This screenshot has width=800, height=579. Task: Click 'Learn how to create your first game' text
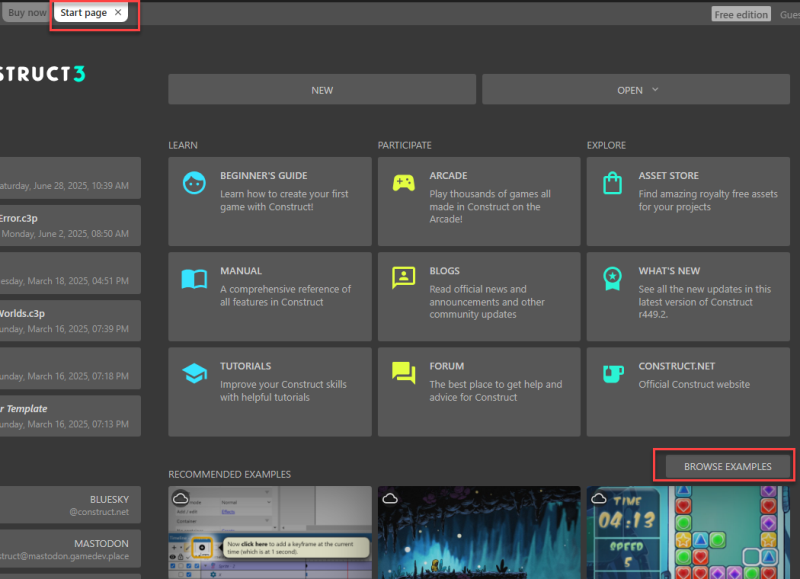284,200
